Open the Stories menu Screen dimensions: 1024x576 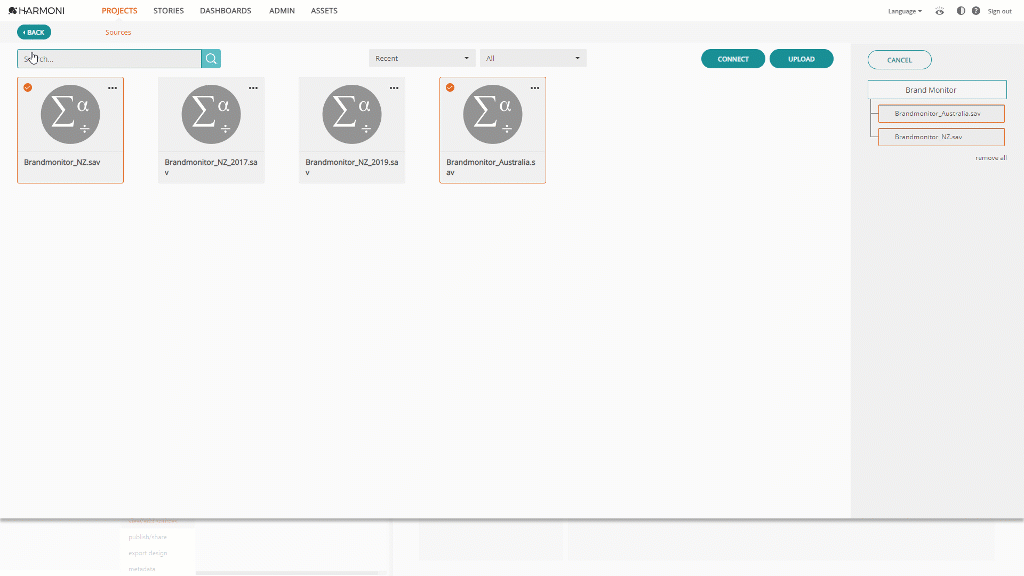(x=168, y=10)
